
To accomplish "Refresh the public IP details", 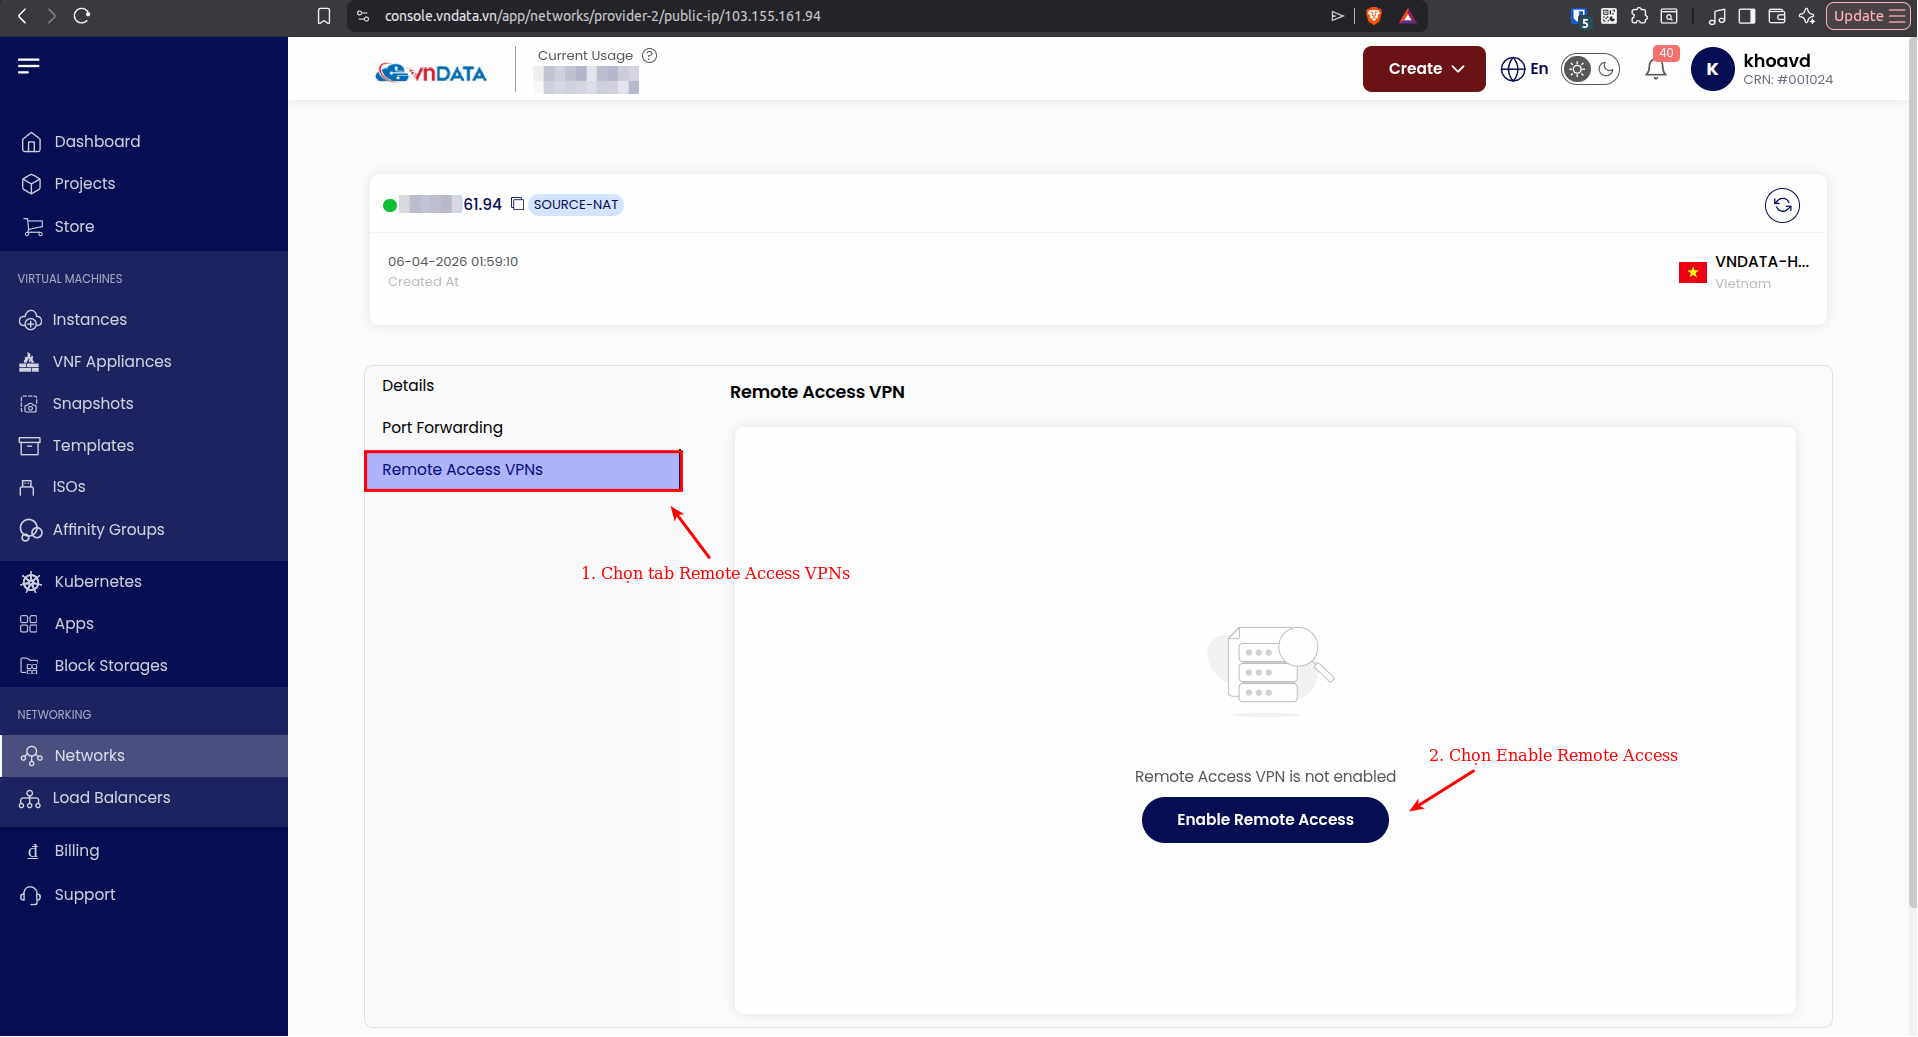I will (x=1782, y=205).
